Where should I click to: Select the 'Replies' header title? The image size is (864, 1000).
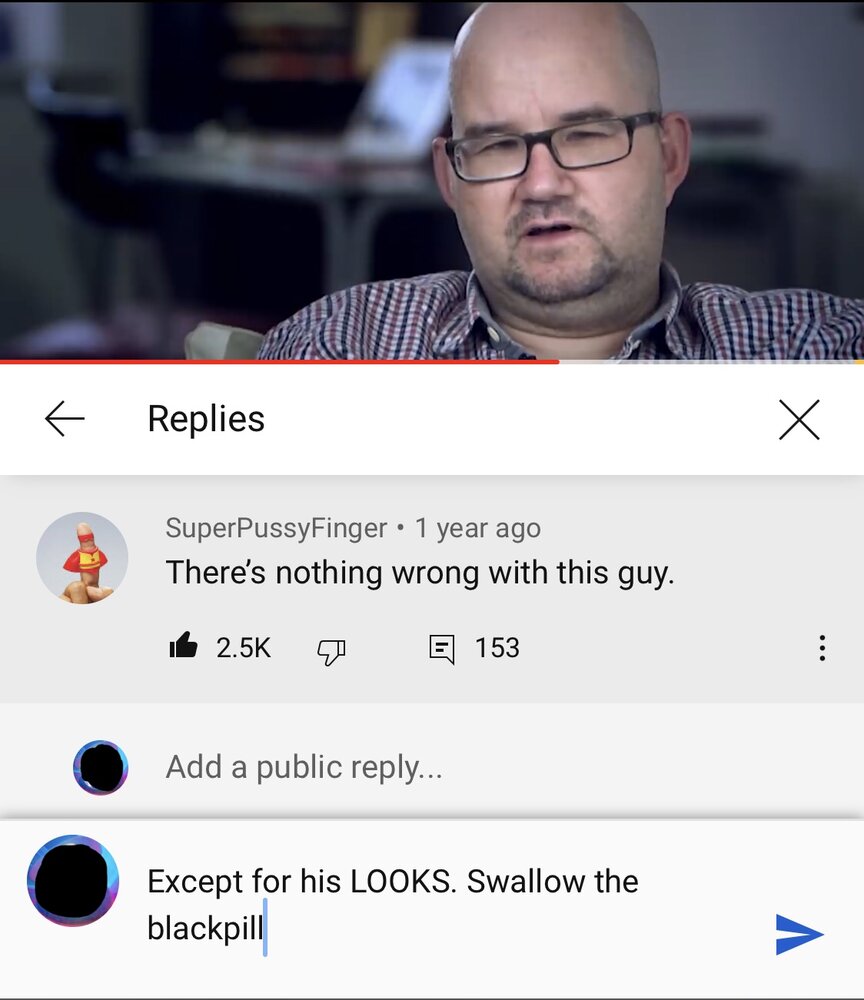click(x=206, y=419)
